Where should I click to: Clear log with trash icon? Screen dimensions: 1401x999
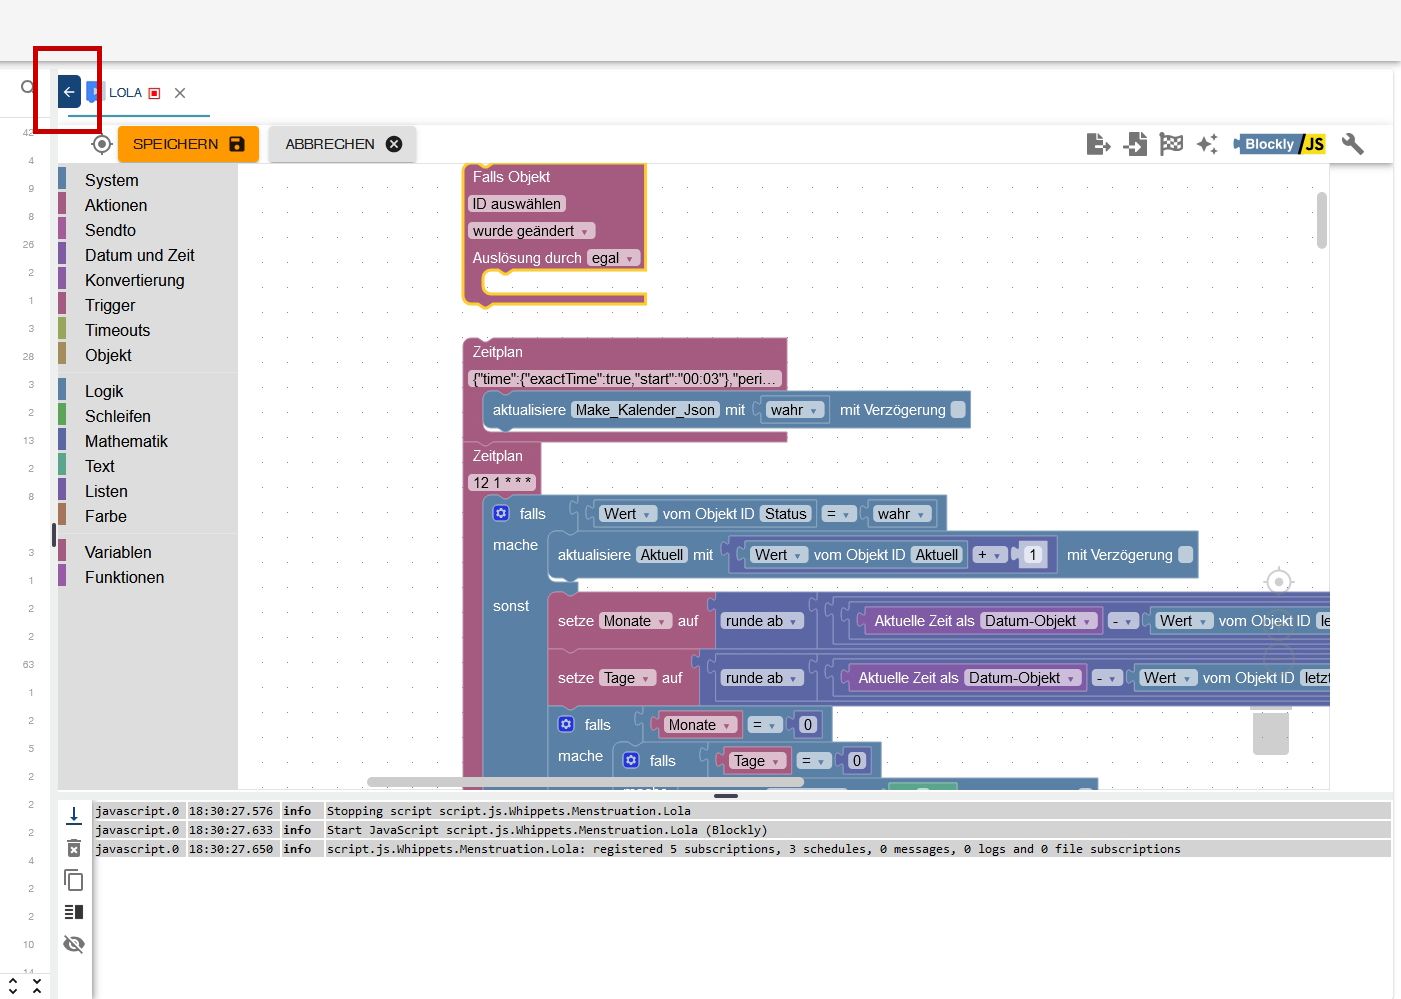[74, 848]
